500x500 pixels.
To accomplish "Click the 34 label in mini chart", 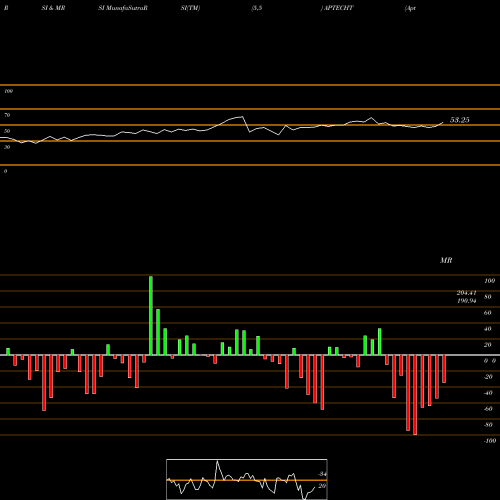I will tap(322, 474).
